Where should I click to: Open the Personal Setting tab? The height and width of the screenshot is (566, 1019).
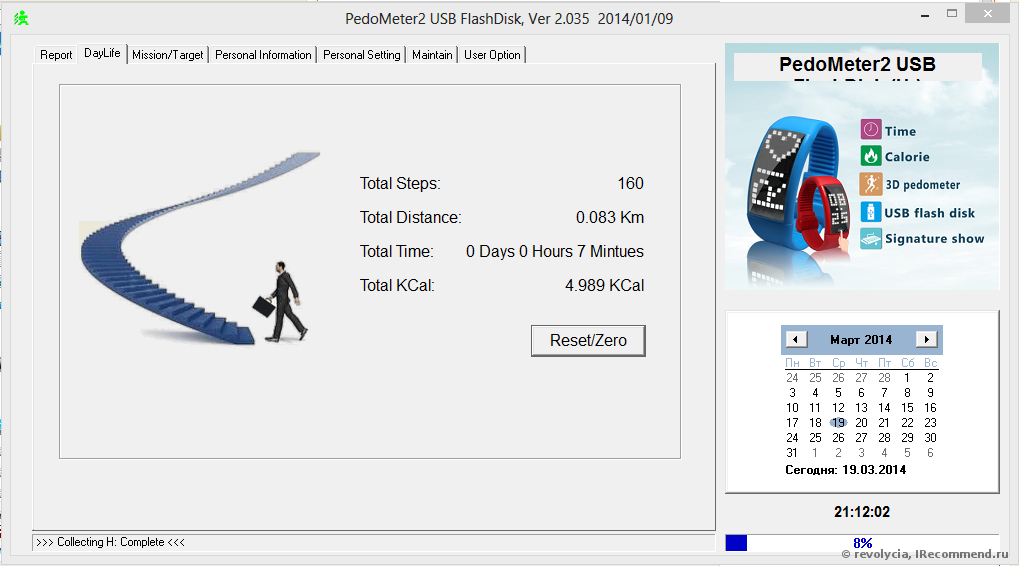point(361,55)
